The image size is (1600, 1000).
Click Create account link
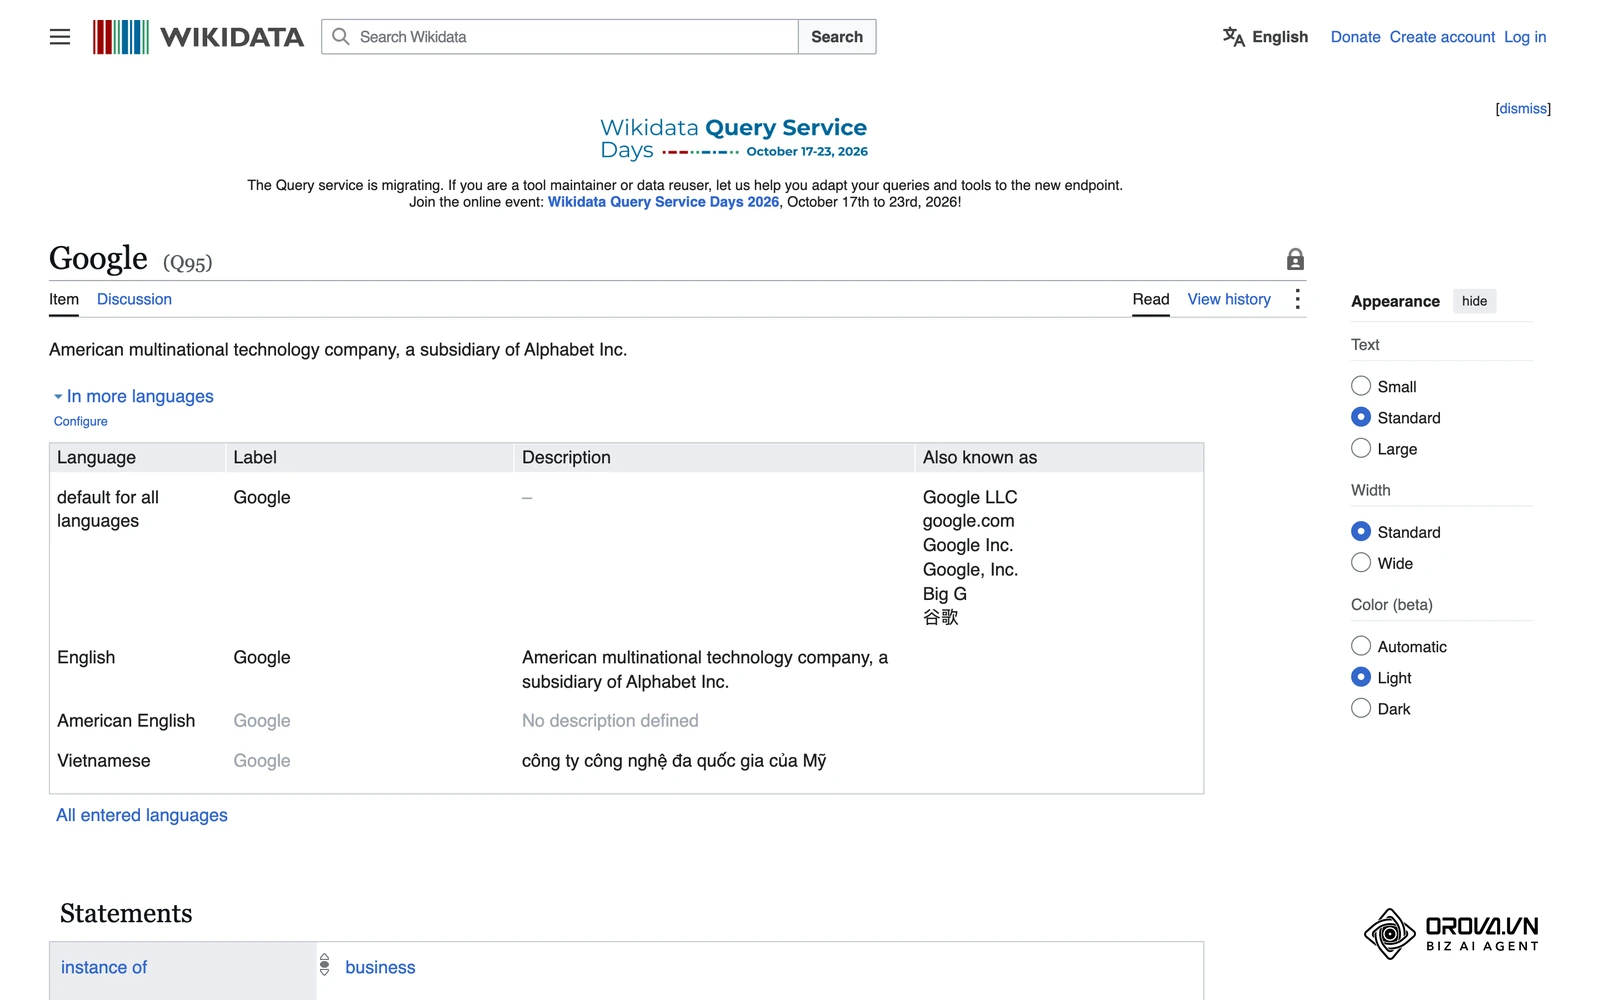click(1442, 37)
